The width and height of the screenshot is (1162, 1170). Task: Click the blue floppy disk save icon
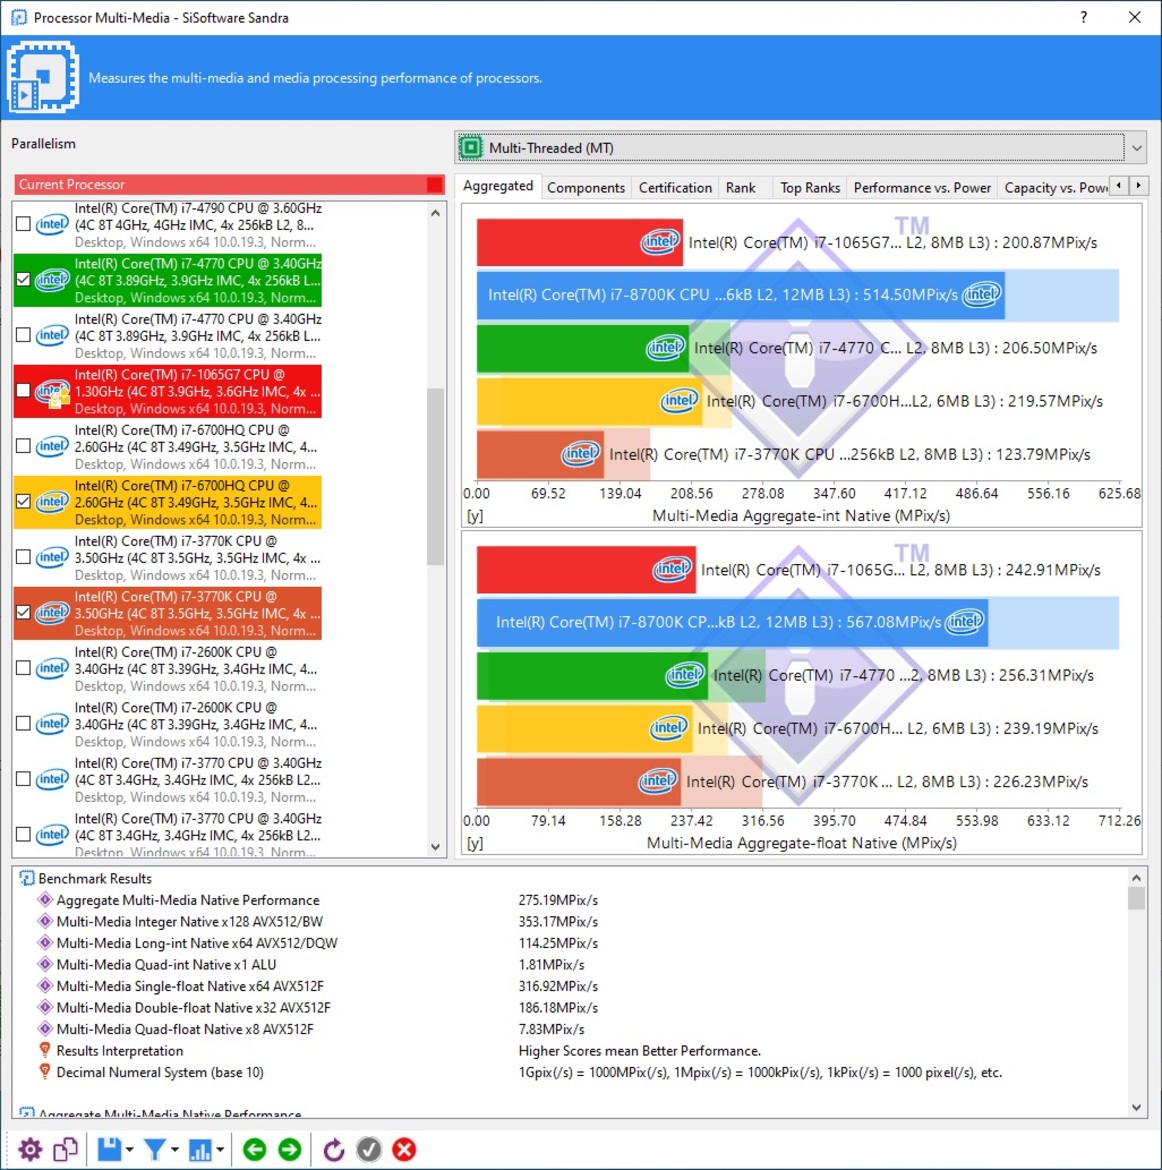(110, 1149)
